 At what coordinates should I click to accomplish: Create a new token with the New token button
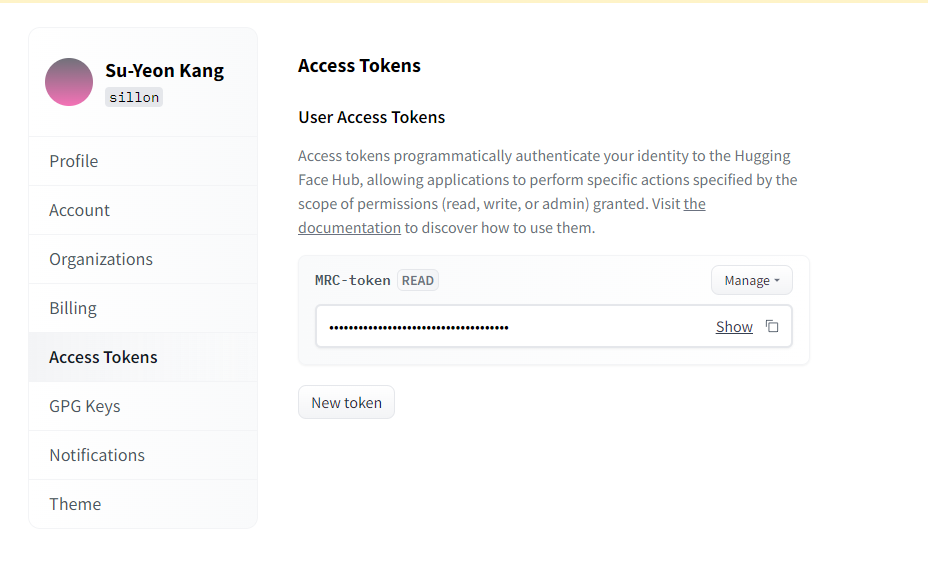point(346,402)
